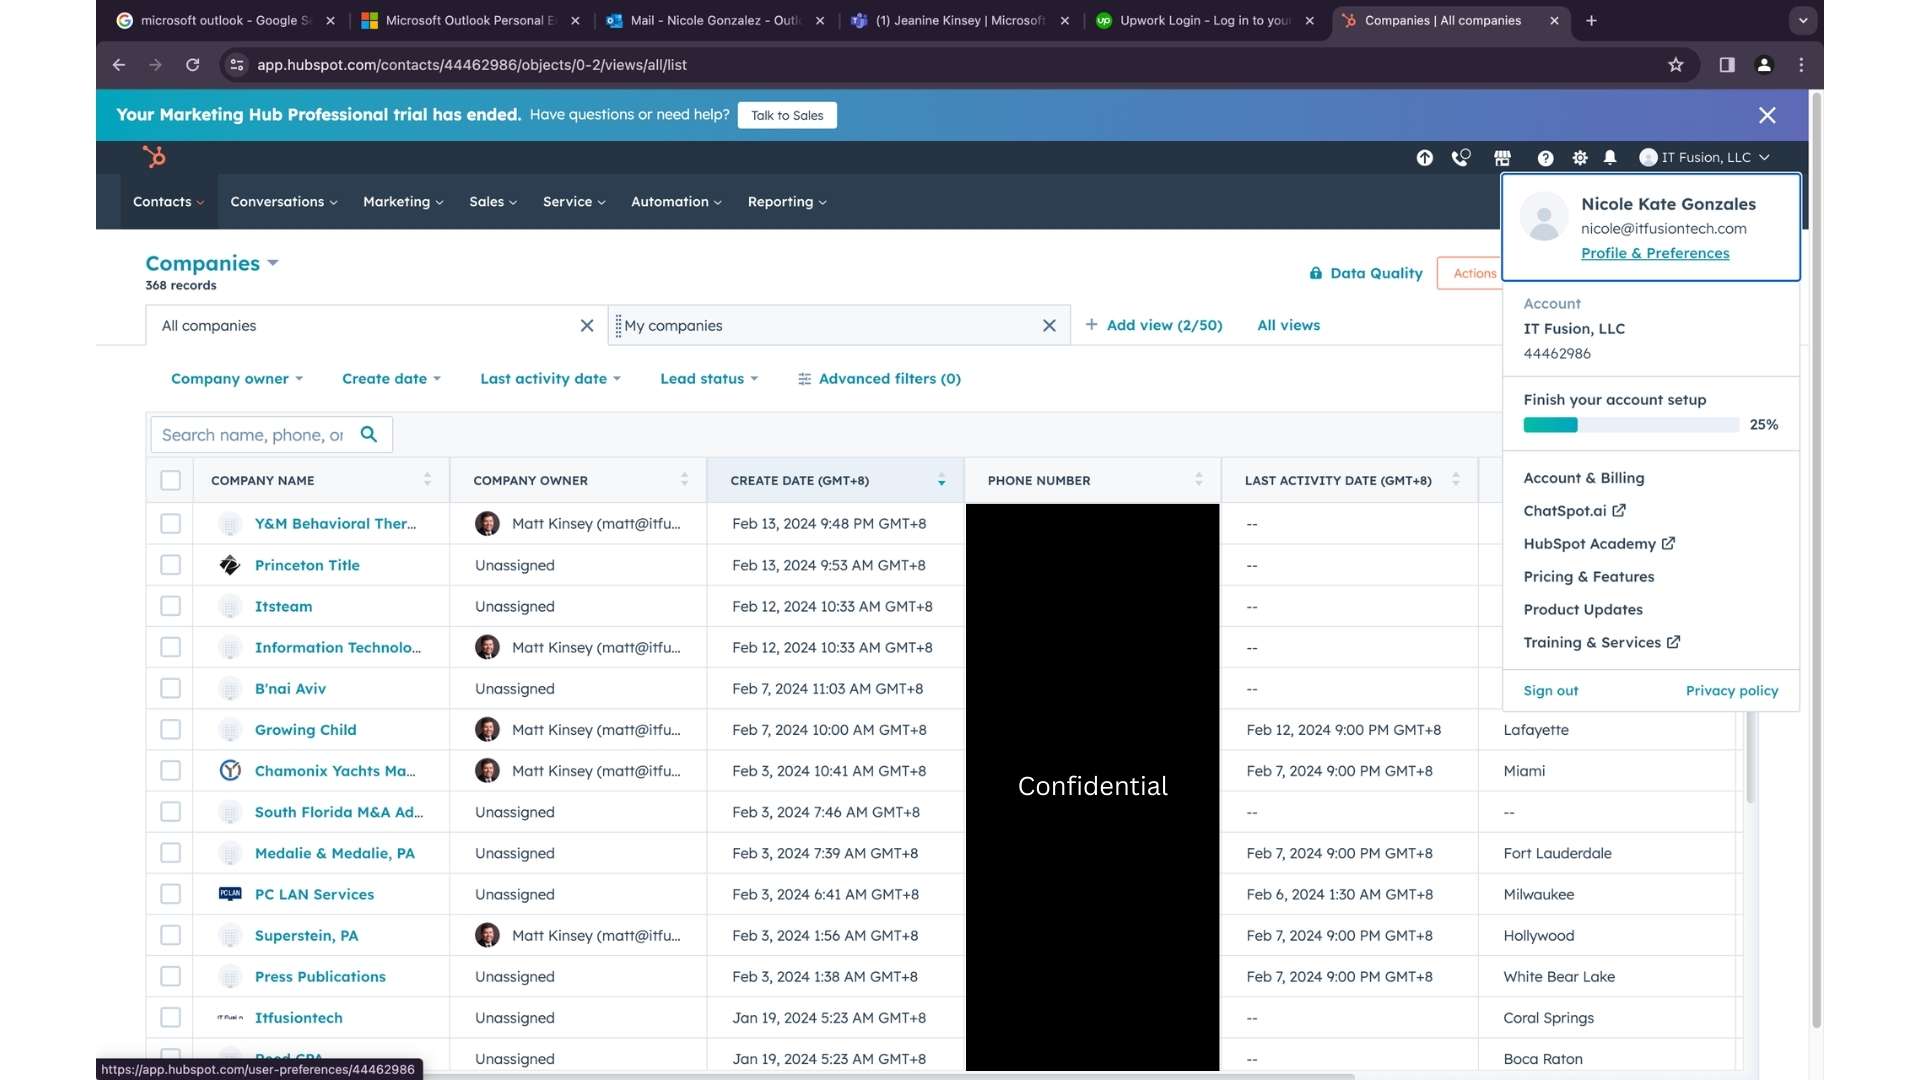Reload the page
Viewport: 1920px width, 1080px height.
(x=193, y=65)
